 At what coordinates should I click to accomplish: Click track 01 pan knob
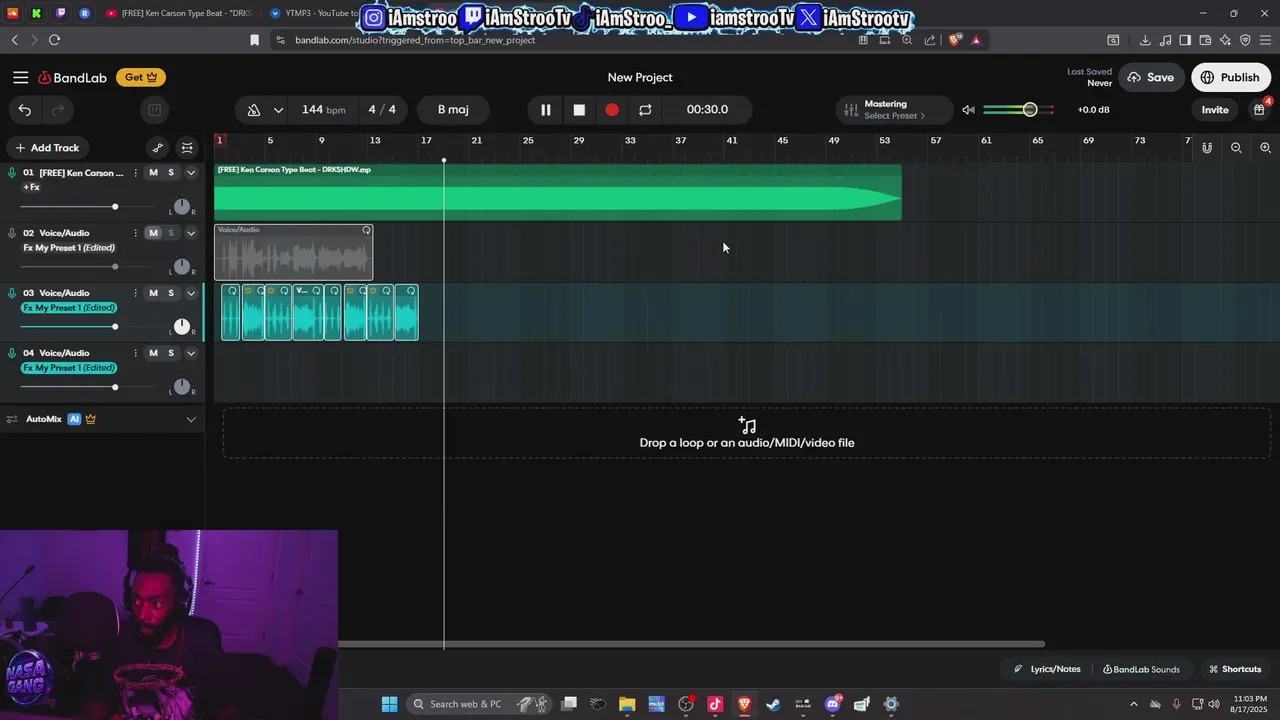181,207
